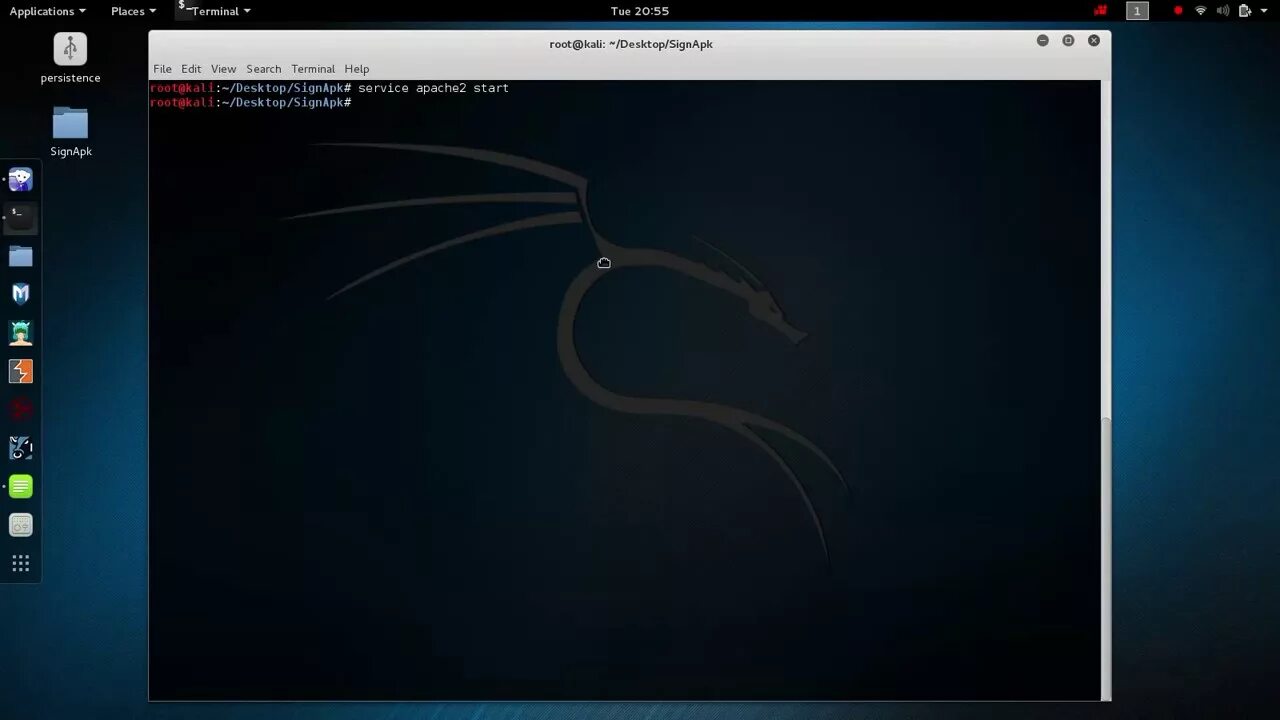Launch BeEF from the dock
1280x720 pixels.
point(21,448)
